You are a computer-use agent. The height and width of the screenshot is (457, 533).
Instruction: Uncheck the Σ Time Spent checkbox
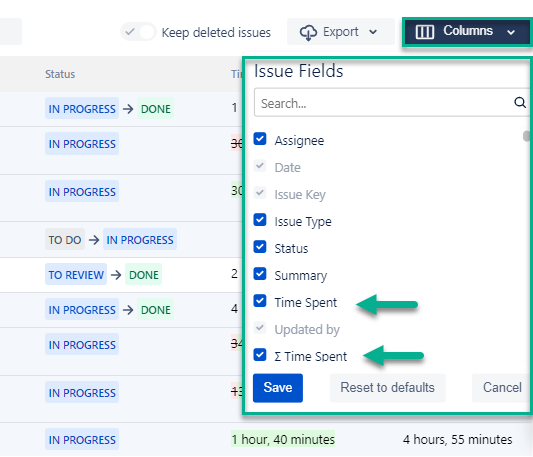[x=260, y=355]
